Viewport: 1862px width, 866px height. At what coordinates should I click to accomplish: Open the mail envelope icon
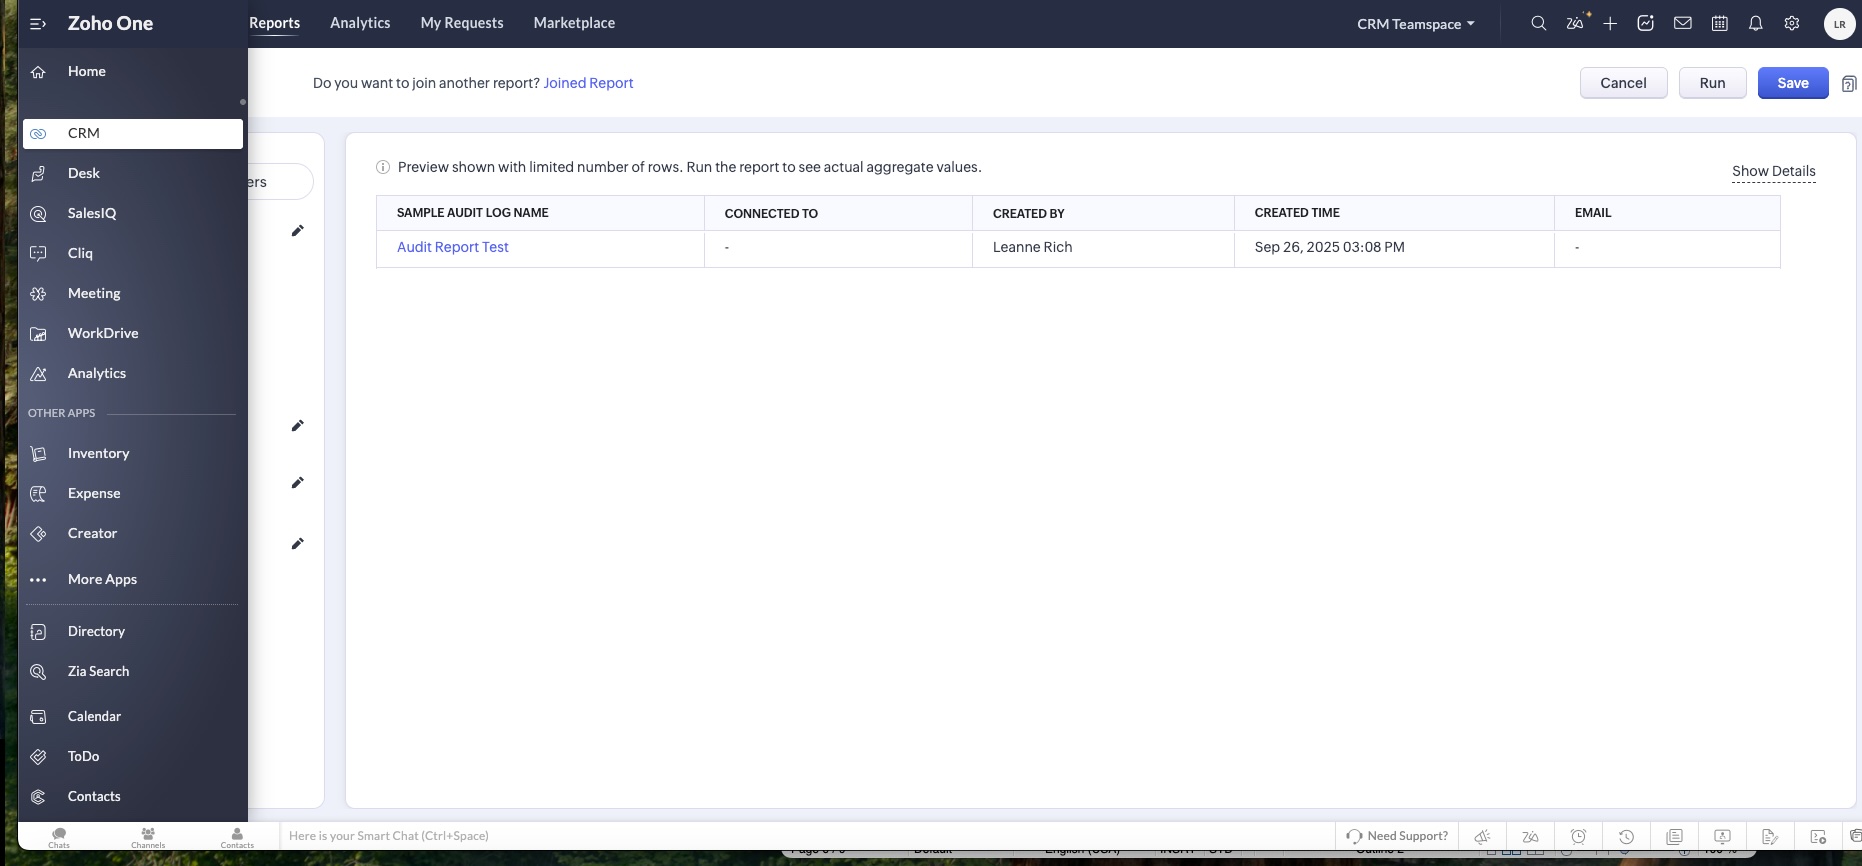[x=1683, y=23]
